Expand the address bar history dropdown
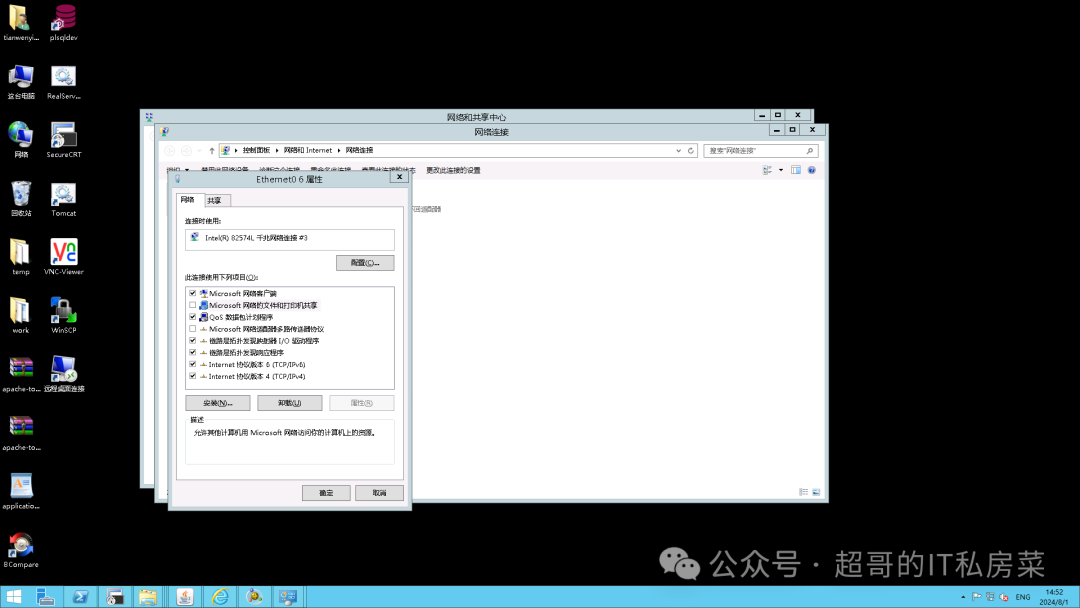Screen dimensions: 1080x608 pyautogui.click(x=678, y=150)
